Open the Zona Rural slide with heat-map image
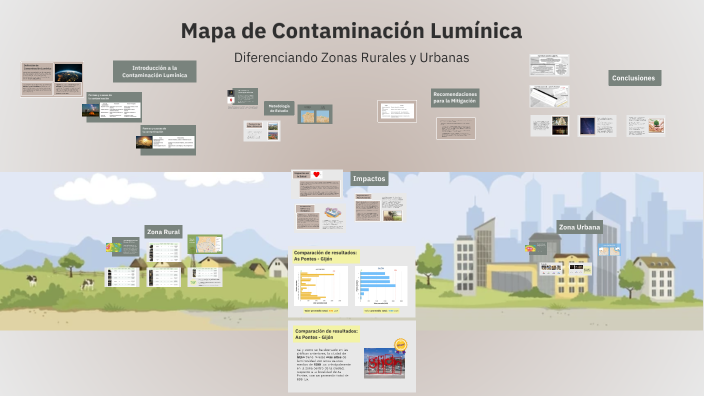The width and height of the screenshot is (704, 396). pyautogui.click(x=123, y=247)
